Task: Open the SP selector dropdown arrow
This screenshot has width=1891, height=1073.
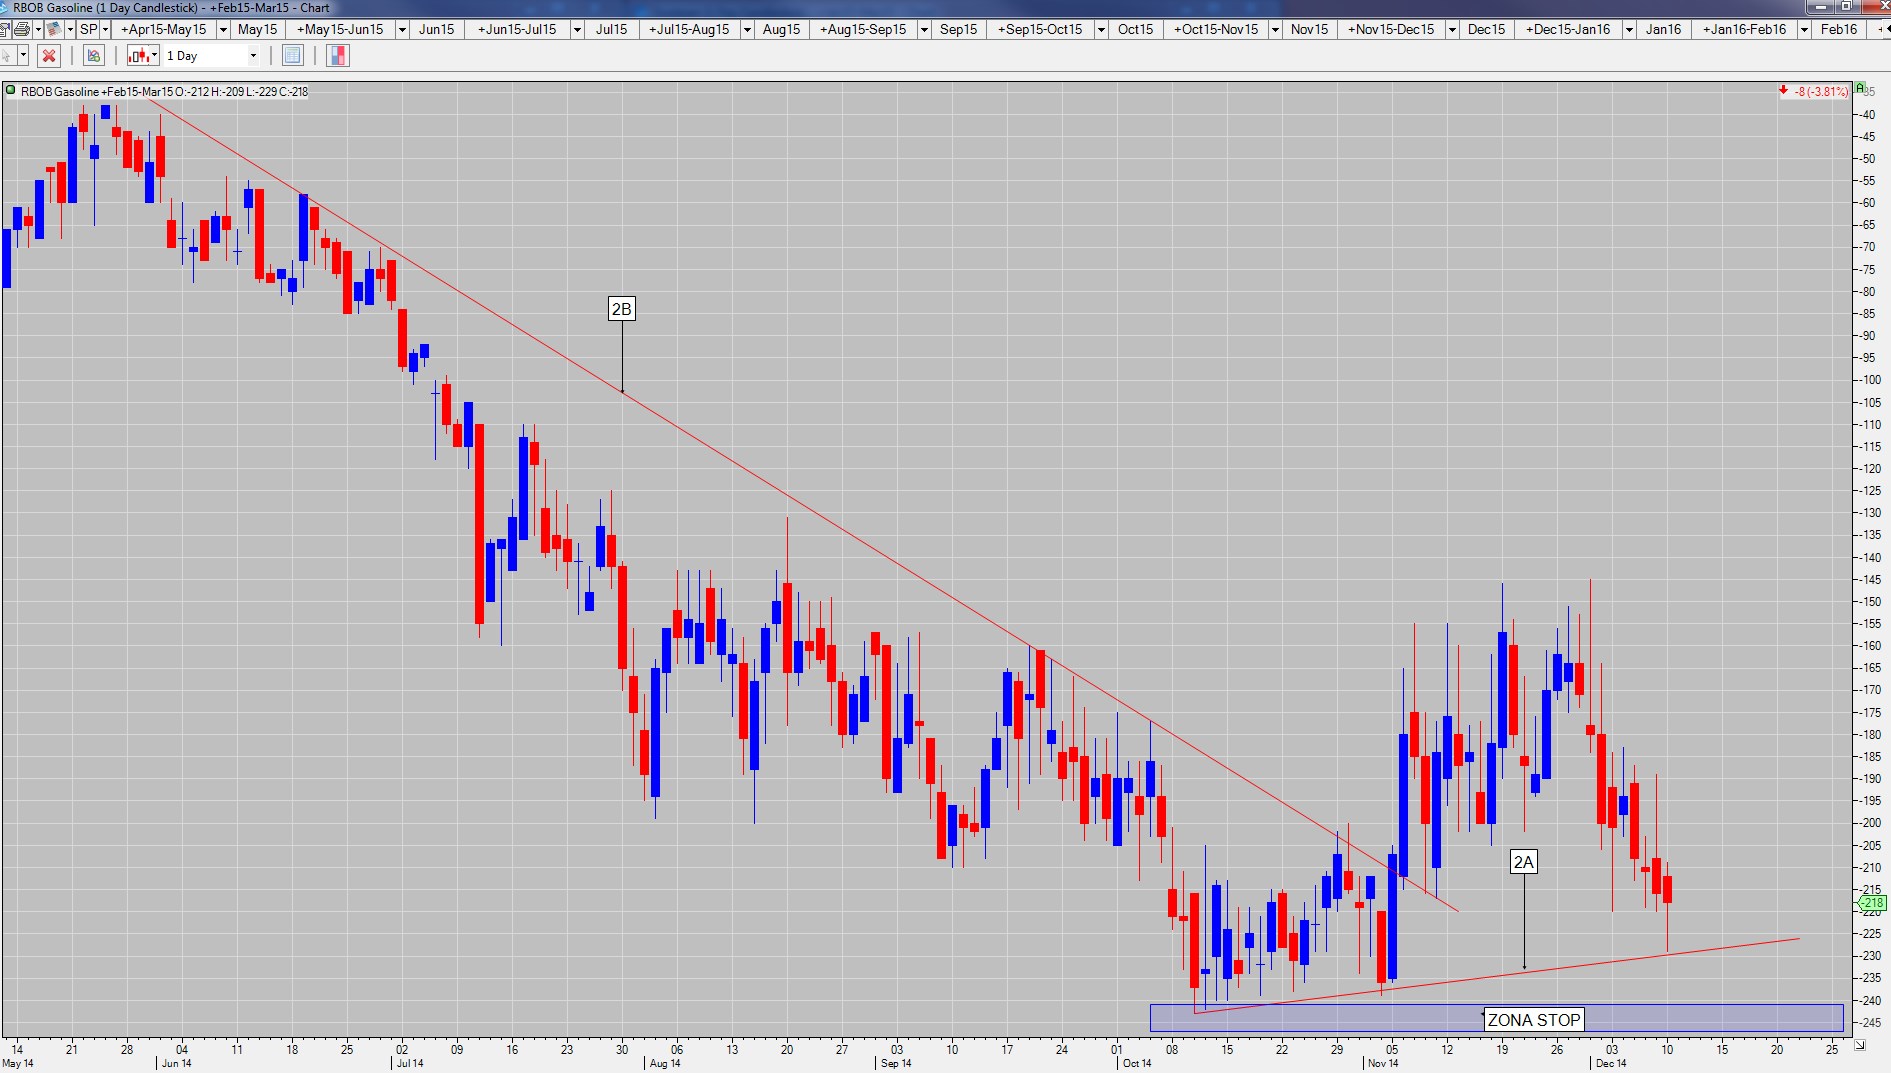Action: coord(105,30)
